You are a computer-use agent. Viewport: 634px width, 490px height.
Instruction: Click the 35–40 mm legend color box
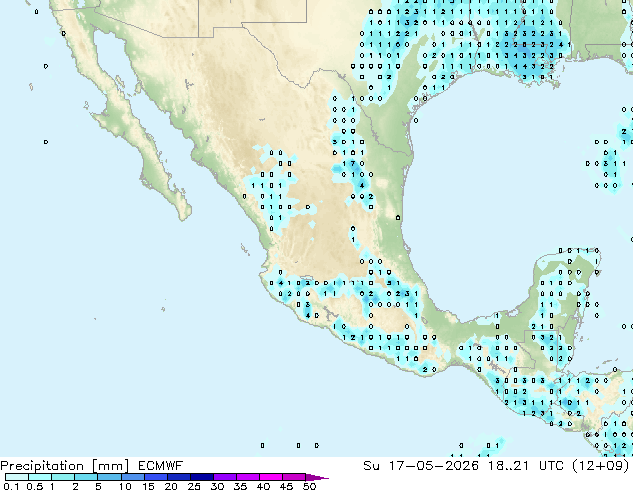tap(247, 477)
